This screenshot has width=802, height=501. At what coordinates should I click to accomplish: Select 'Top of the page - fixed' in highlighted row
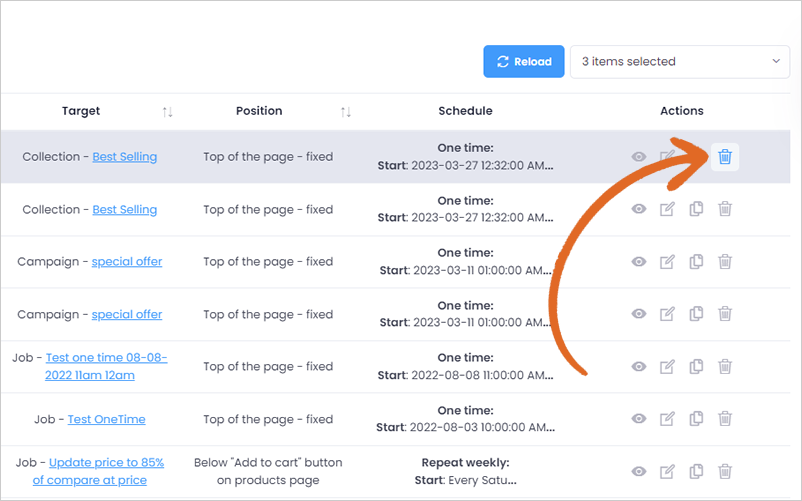click(268, 156)
